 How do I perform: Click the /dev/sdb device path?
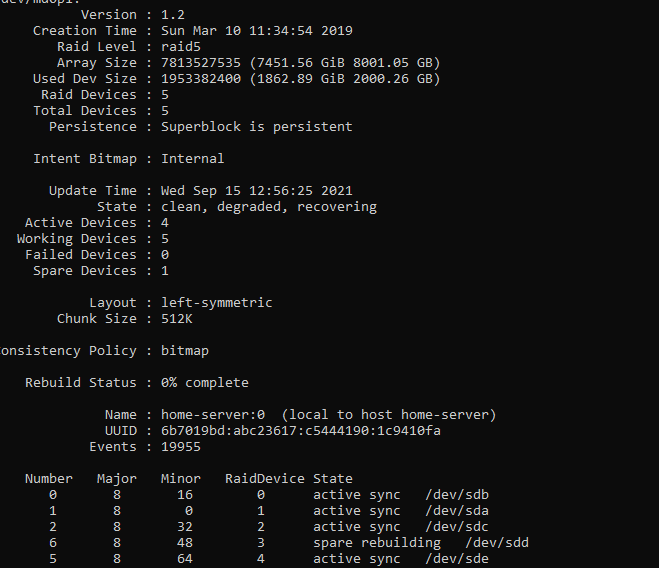[x=457, y=495]
